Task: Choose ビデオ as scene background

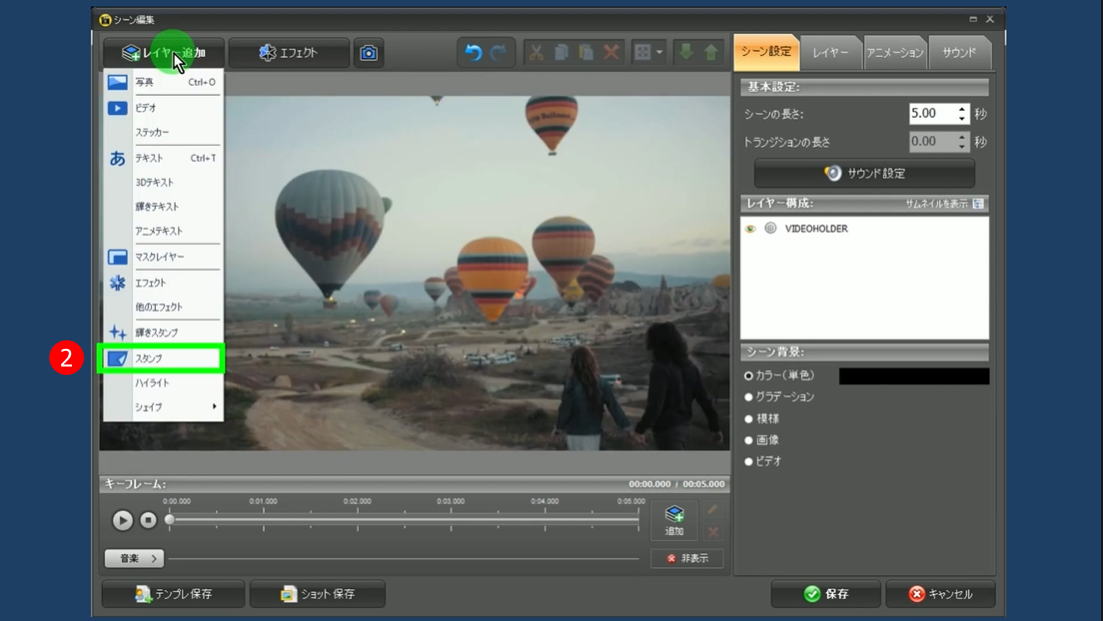Action: tap(749, 462)
